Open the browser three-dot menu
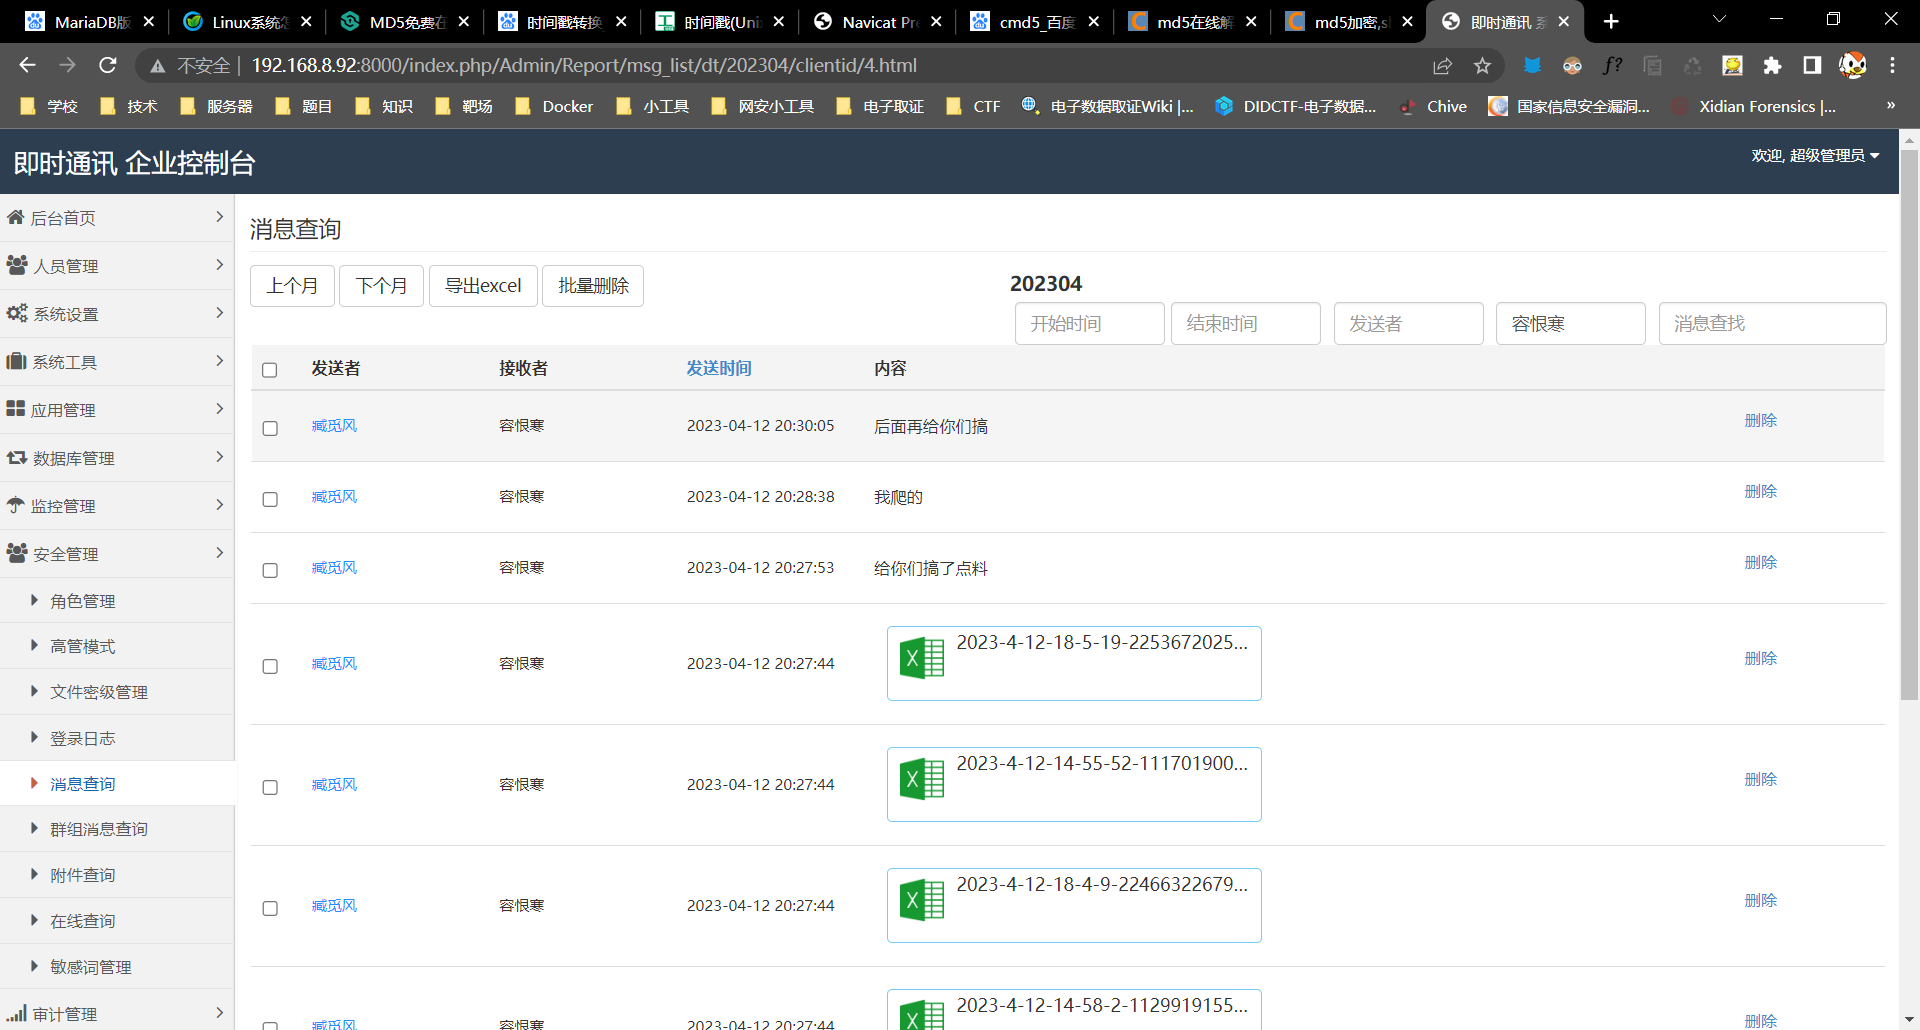 point(1892,65)
